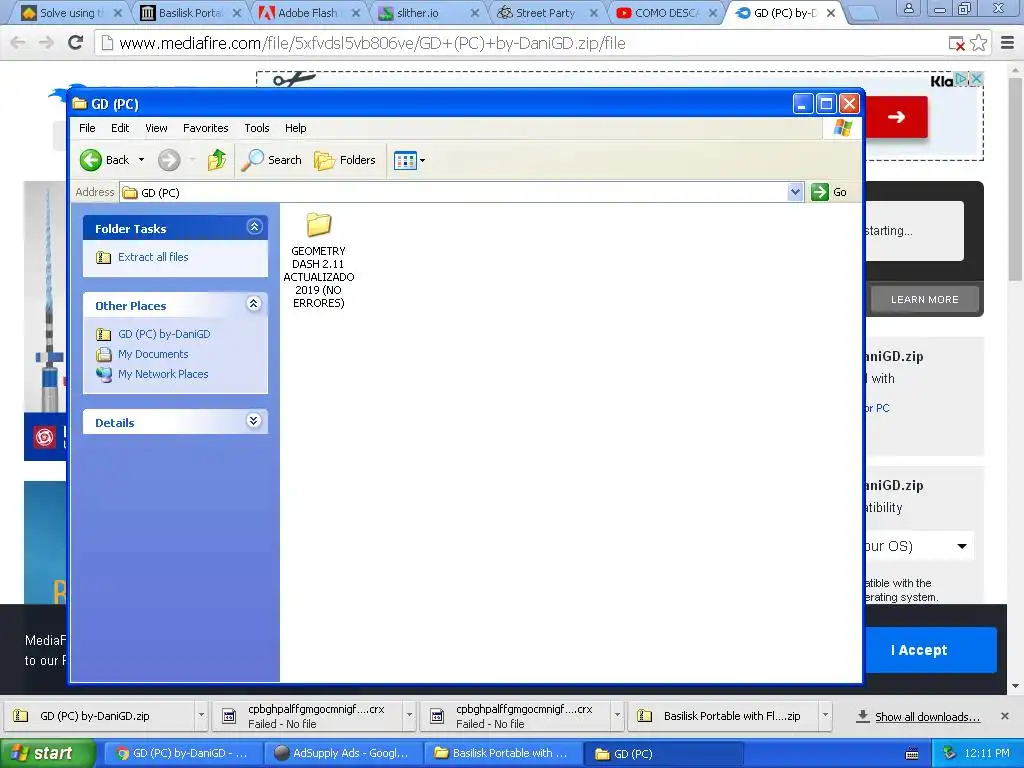Click the I Accept button
Image resolution: width=1024 pixels, height=768 pixels.
(931, 650)
